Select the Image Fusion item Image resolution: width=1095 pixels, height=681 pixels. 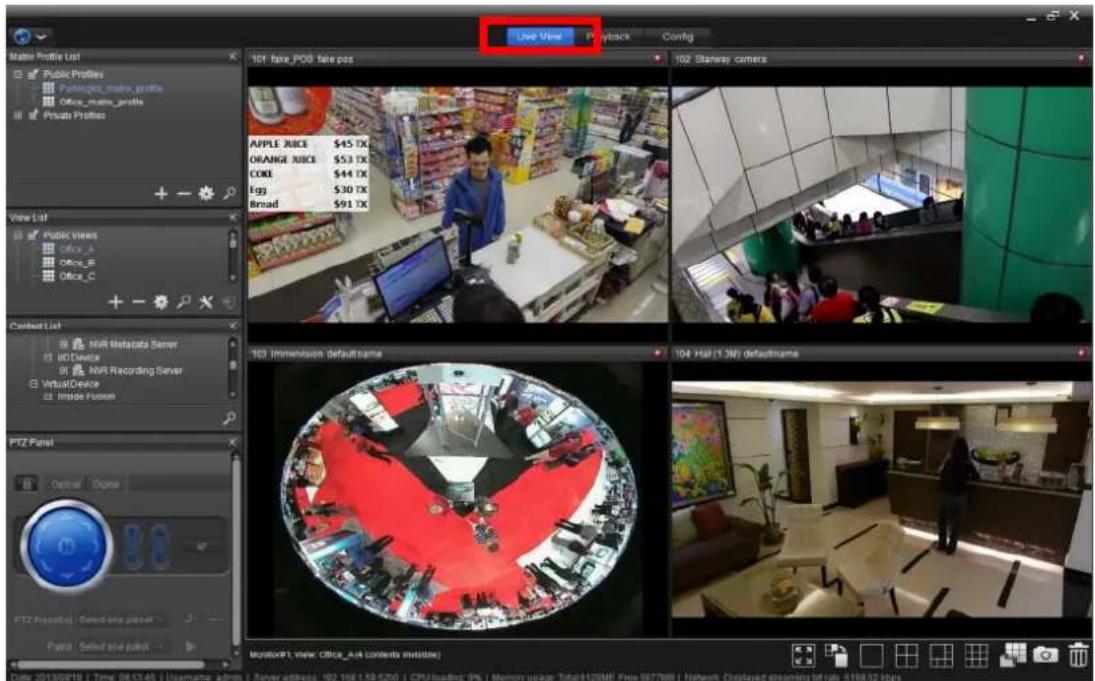click(x=86, y=397)
